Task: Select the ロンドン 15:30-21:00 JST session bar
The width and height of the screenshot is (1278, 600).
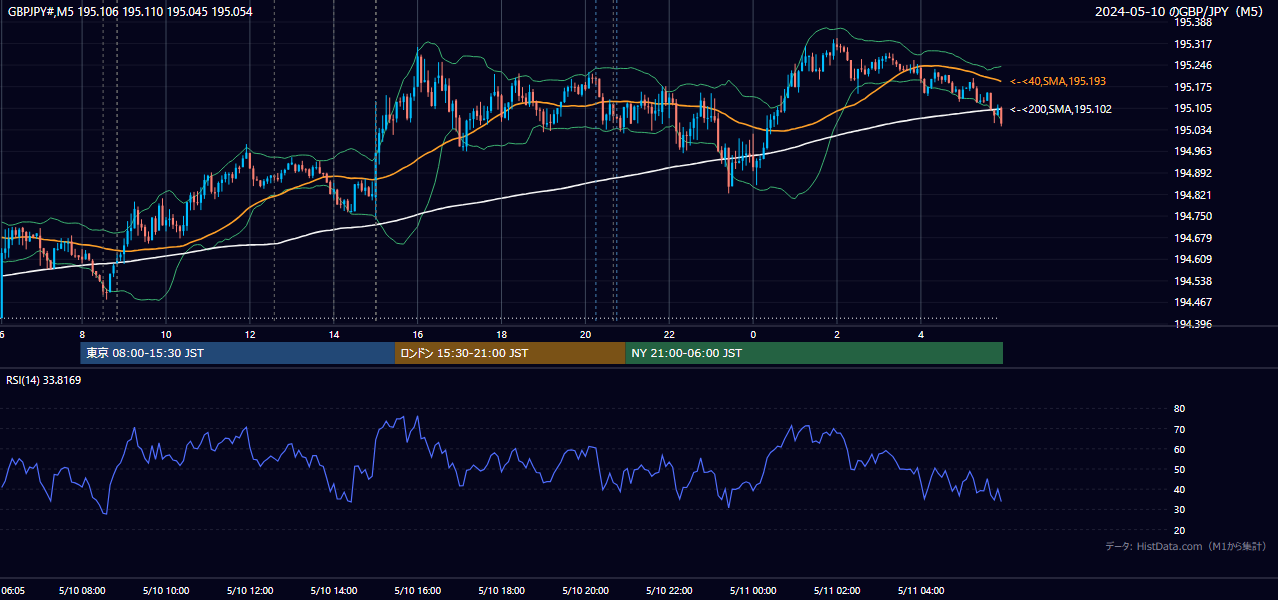Action: coord(510,353)
